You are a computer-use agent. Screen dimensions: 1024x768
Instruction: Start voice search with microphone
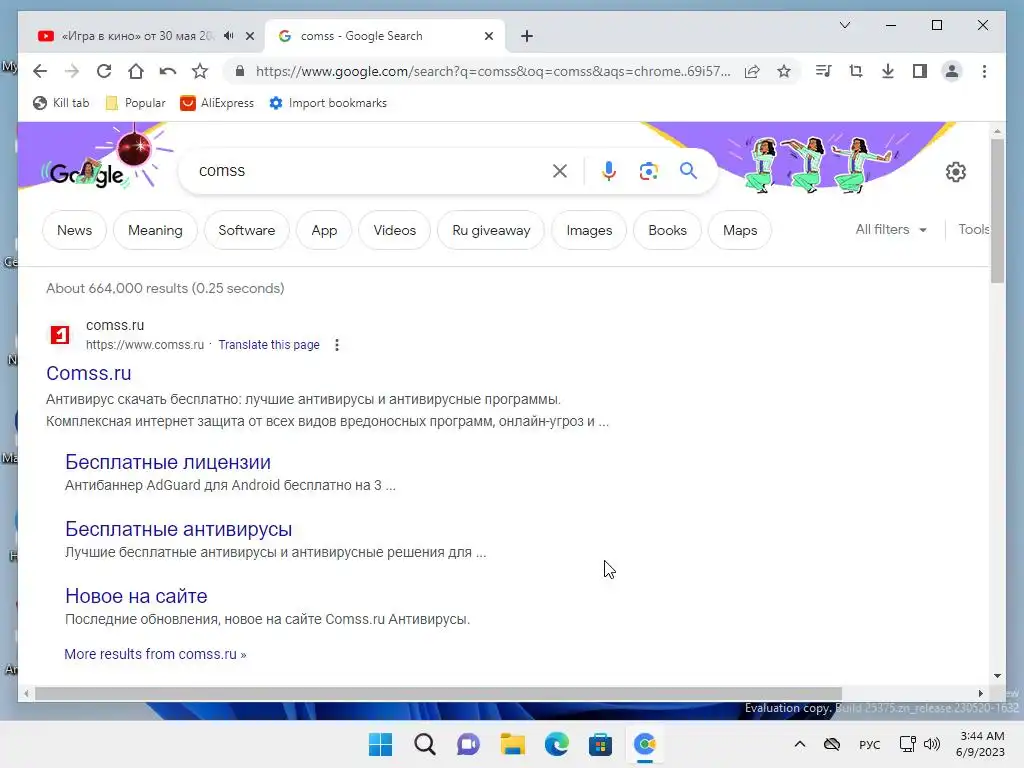609,171
